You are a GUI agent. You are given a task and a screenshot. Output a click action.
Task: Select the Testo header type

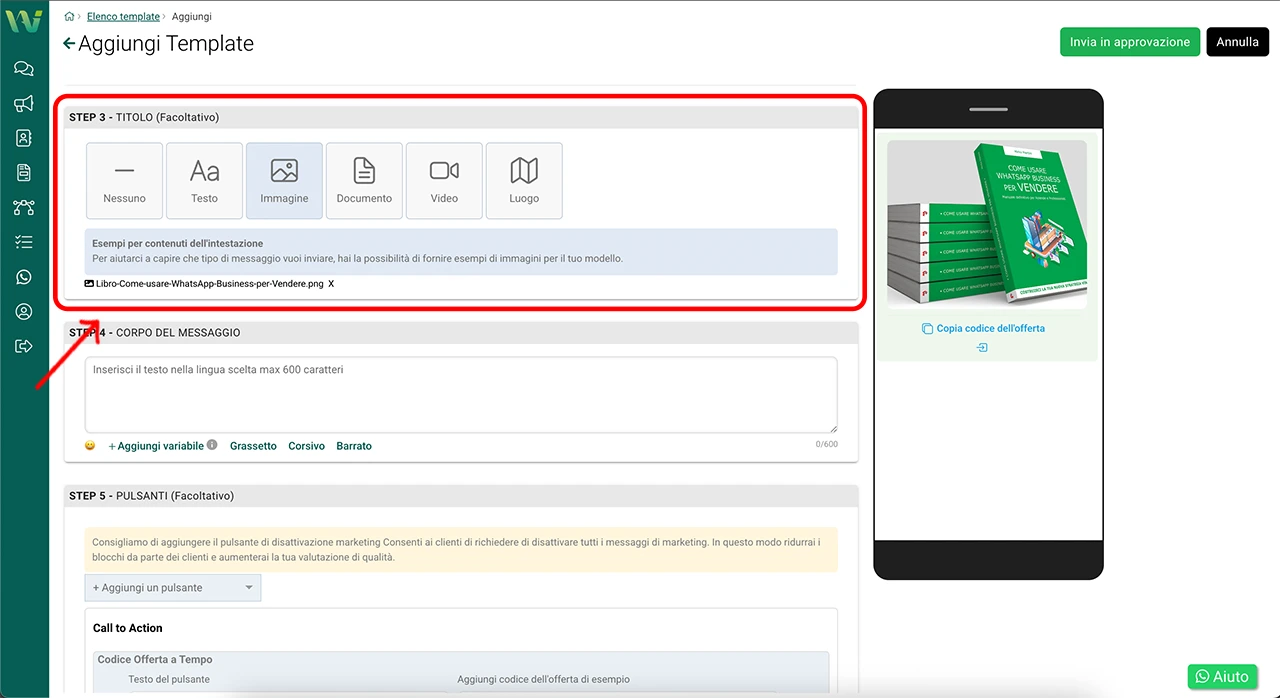204,181
